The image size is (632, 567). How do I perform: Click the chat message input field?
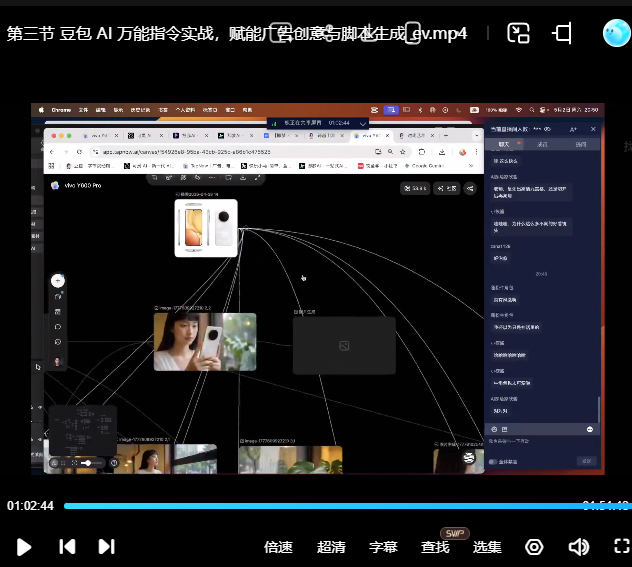pyautogui.click(x=542, y=444)
